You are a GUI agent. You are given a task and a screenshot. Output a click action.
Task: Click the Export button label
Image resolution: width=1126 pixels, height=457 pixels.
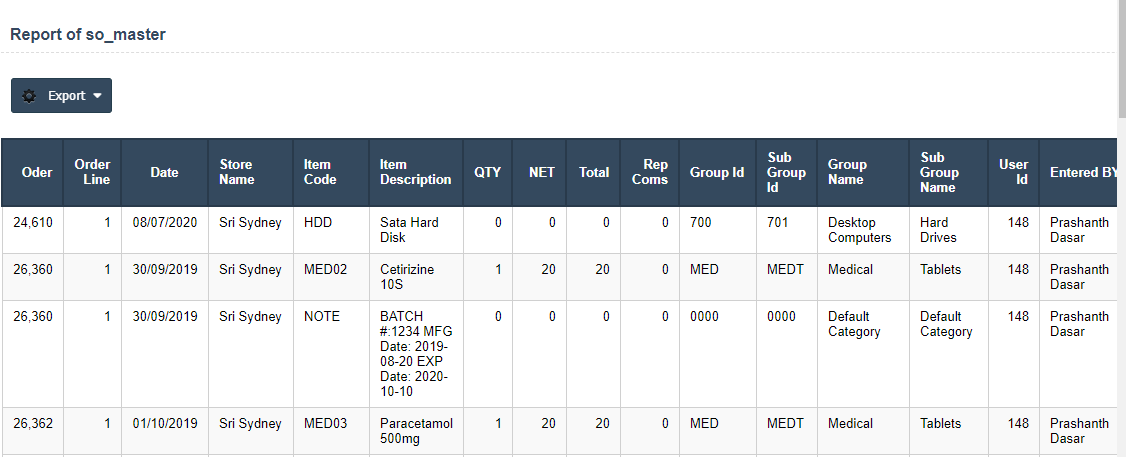pos(66,96)
